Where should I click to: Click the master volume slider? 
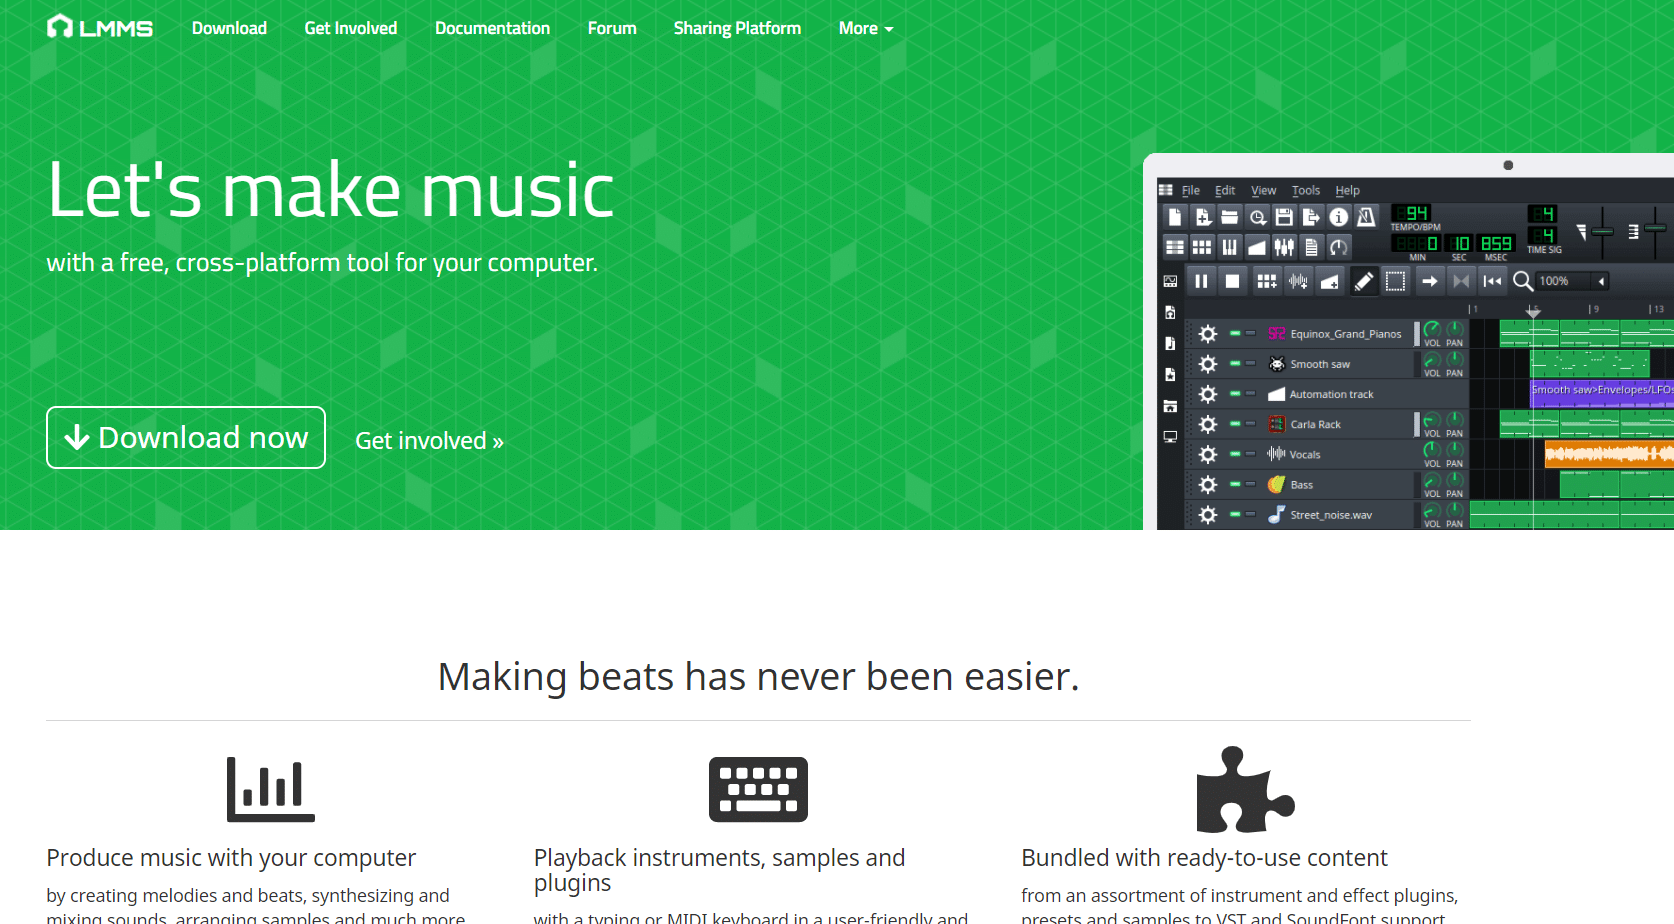[1602, 231]
